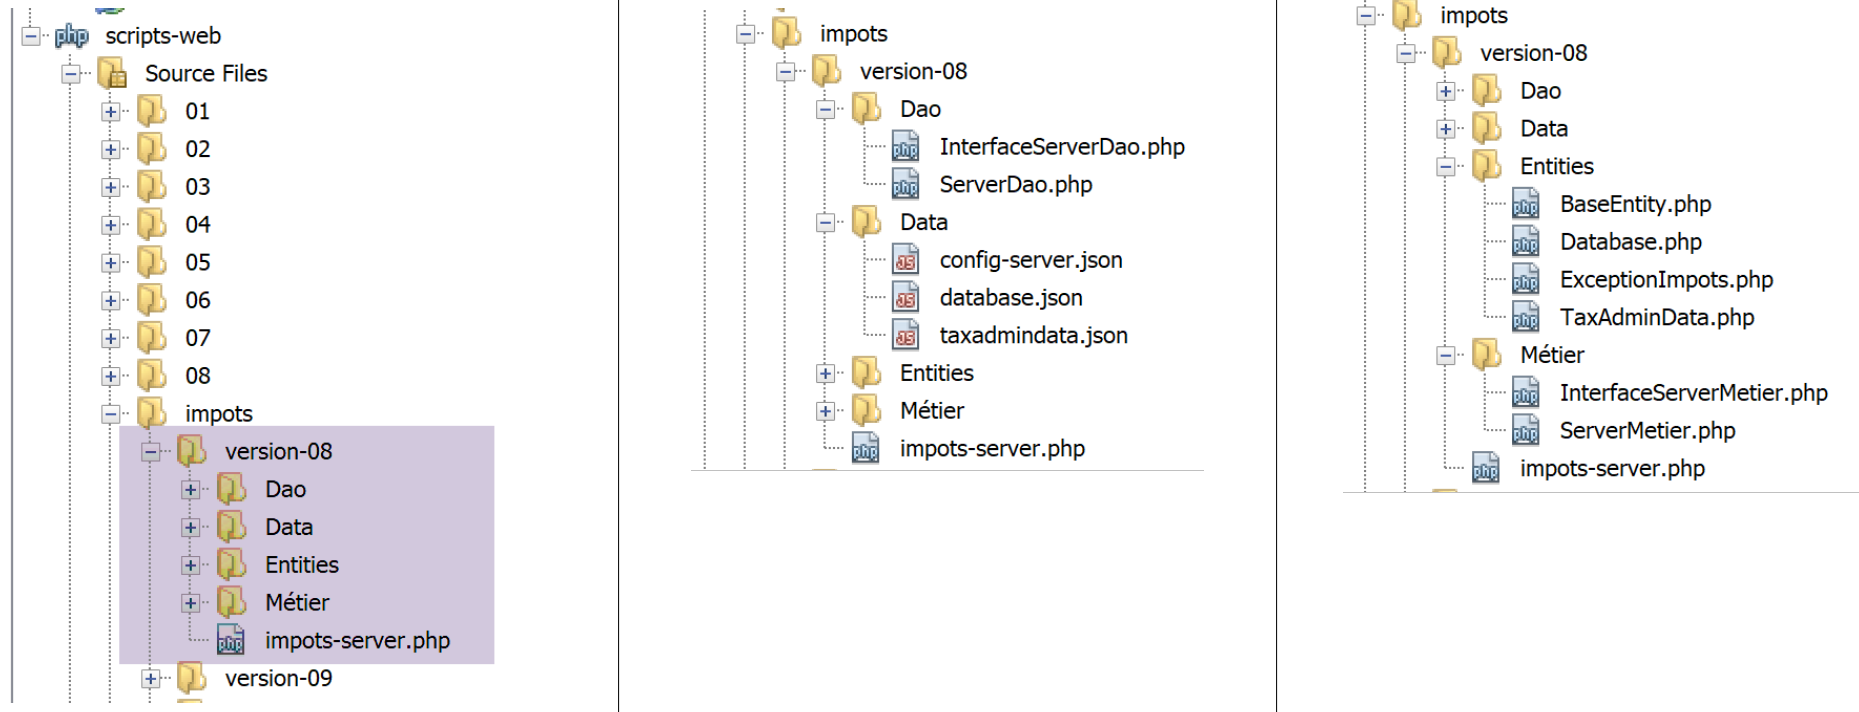Select the Database.php entity file
The height and width of the screenshot is (712, 1859).
(1630, 242)
